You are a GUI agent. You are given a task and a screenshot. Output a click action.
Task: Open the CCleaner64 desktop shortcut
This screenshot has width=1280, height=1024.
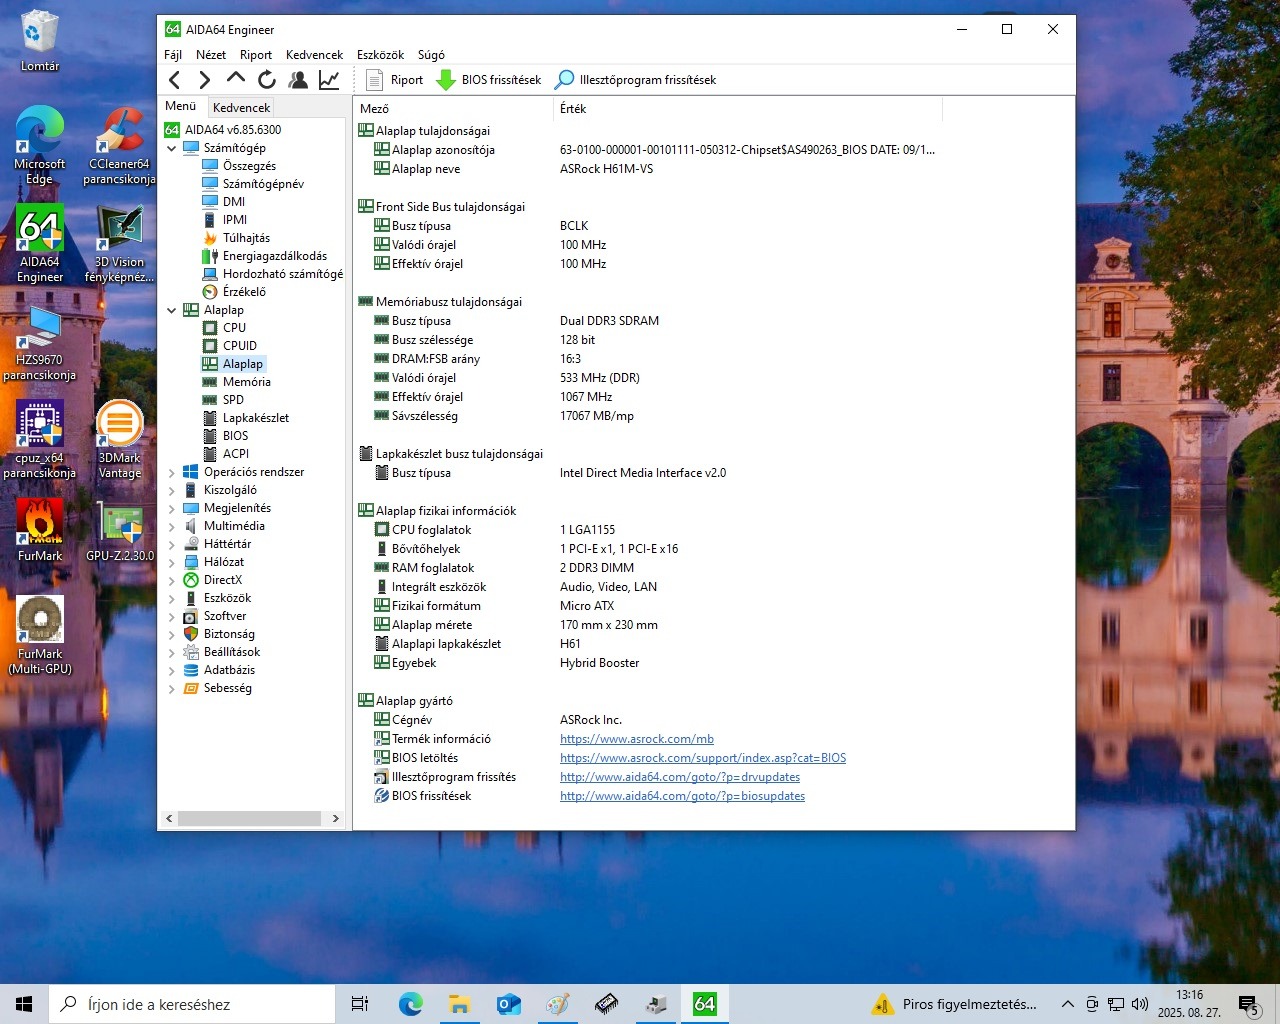pos(120,146)
